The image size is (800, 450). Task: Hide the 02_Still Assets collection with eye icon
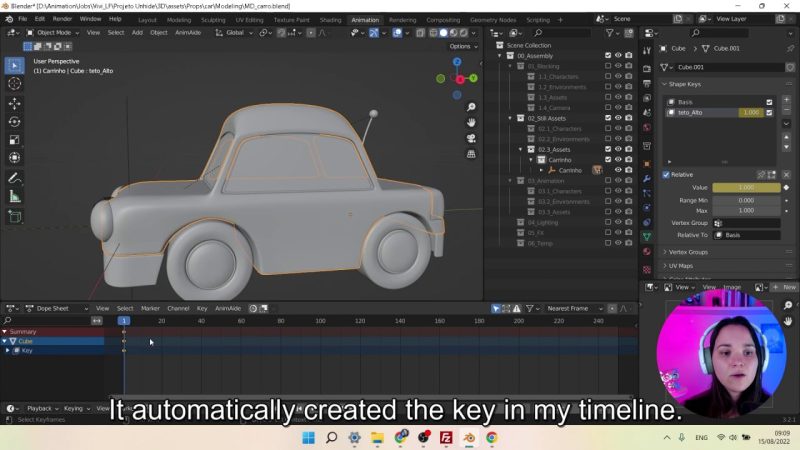tap(618, 118)
